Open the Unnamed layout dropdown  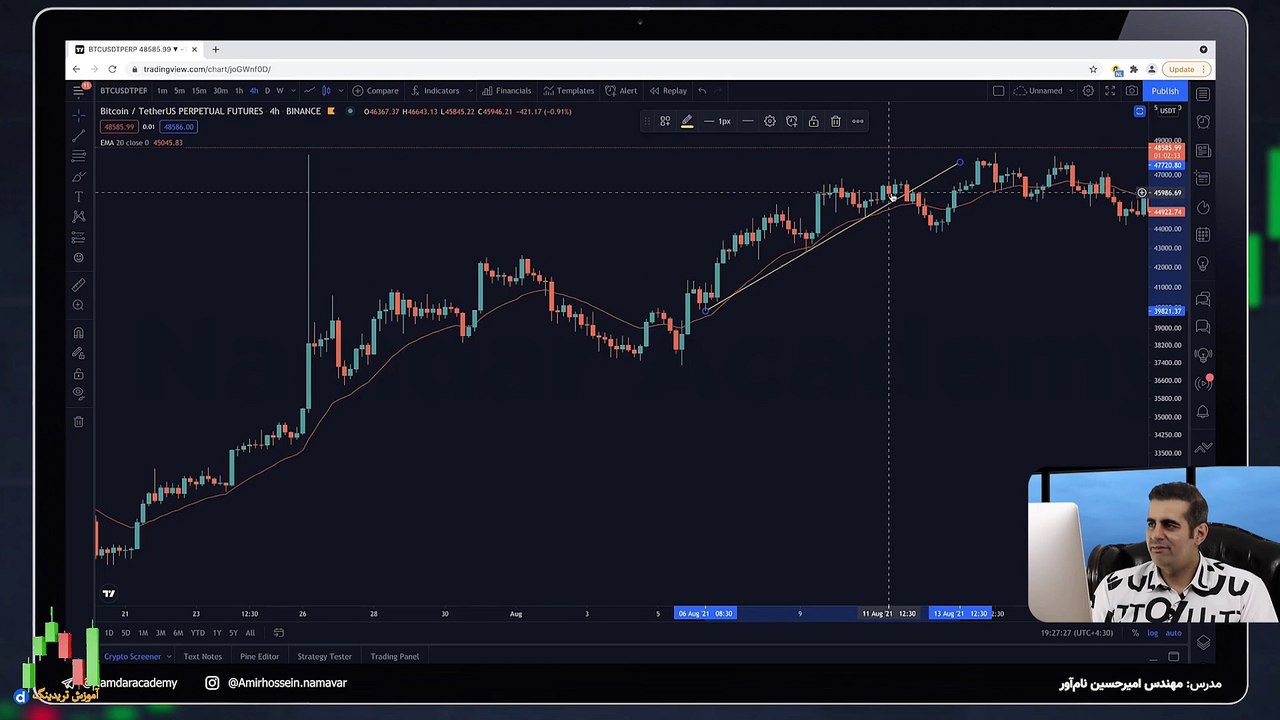1044,91
